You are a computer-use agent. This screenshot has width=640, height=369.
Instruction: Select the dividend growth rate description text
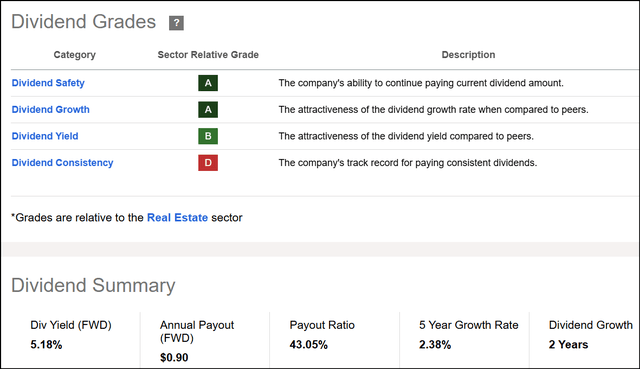(x=433, y=109)
